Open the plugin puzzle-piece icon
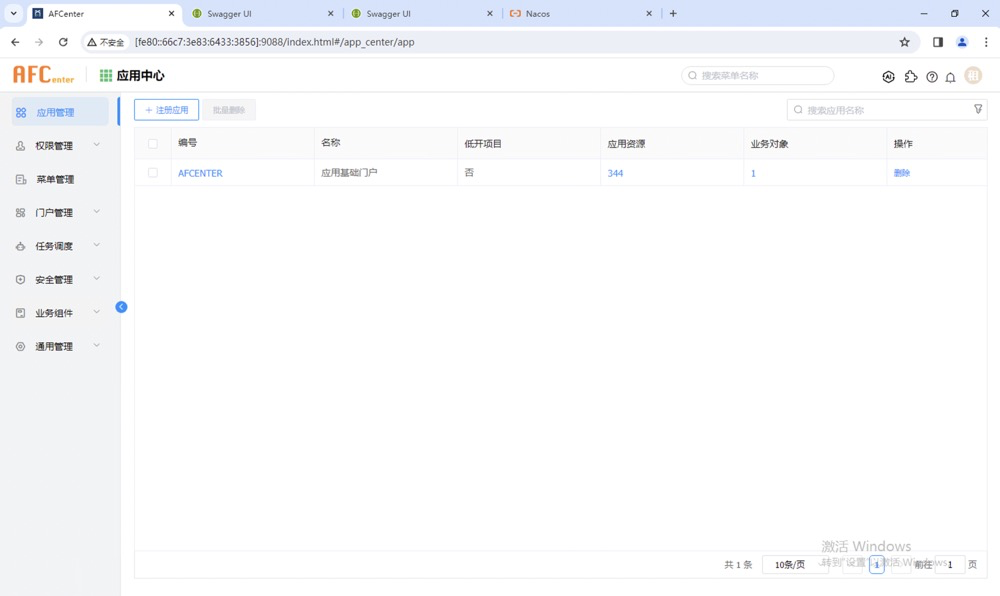 pyautogui.click(x=910, y=76)
